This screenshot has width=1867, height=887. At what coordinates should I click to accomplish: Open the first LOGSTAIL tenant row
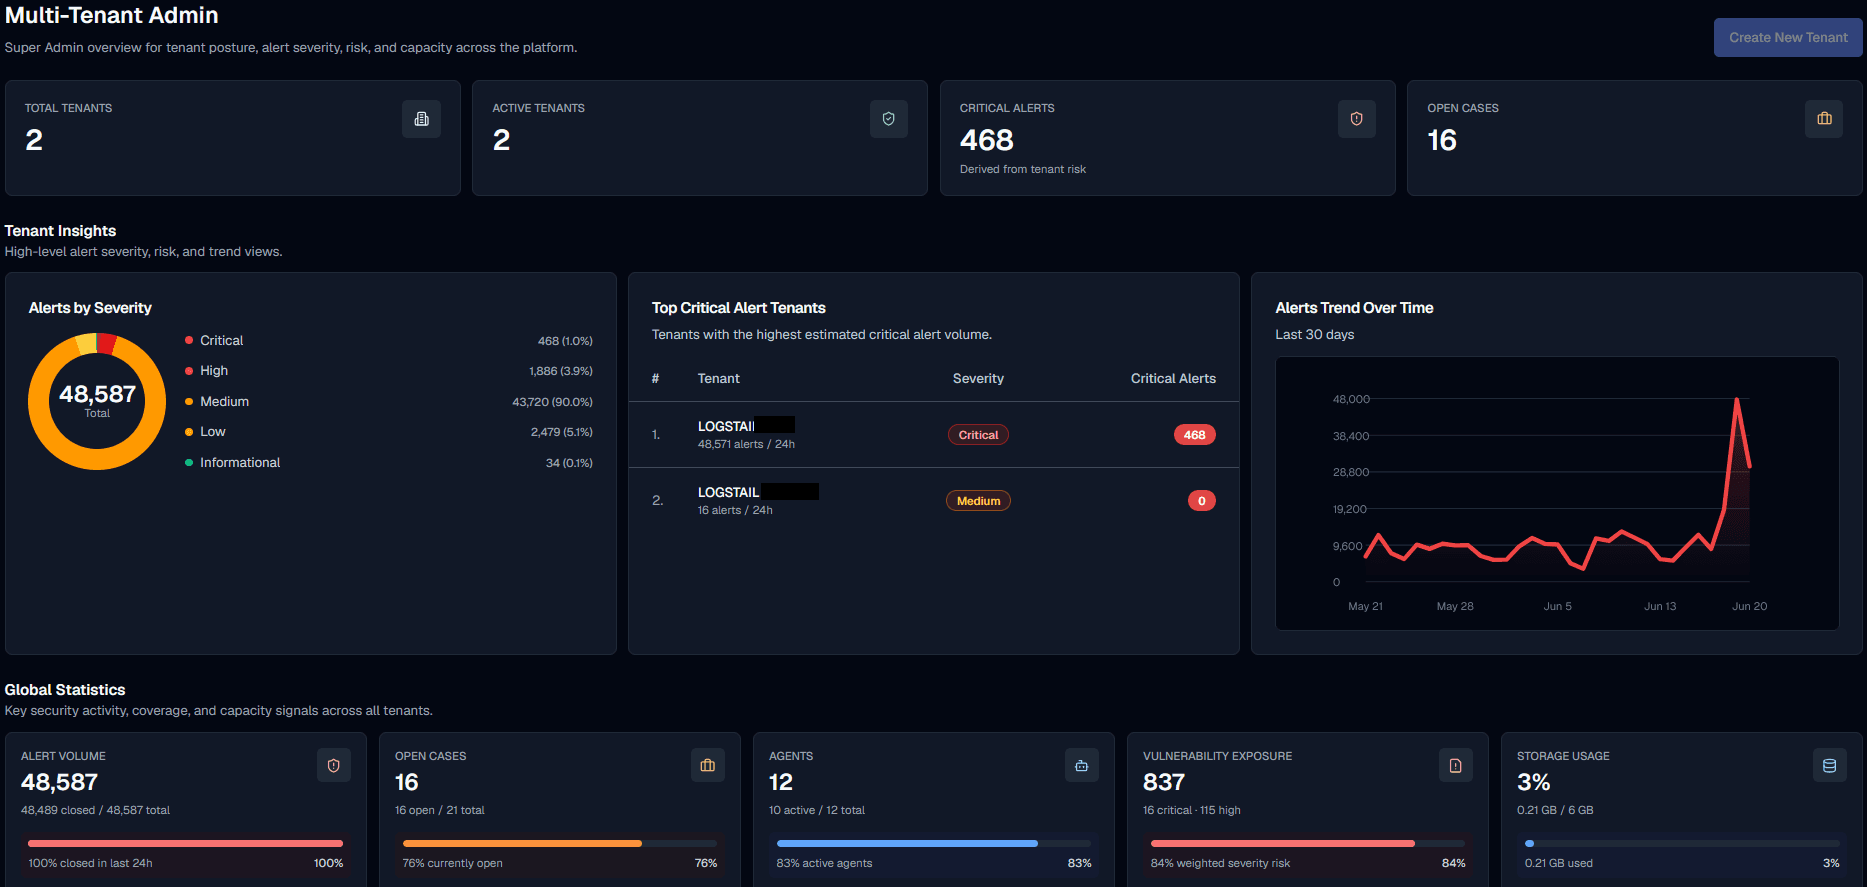click(x=933, y=435)
